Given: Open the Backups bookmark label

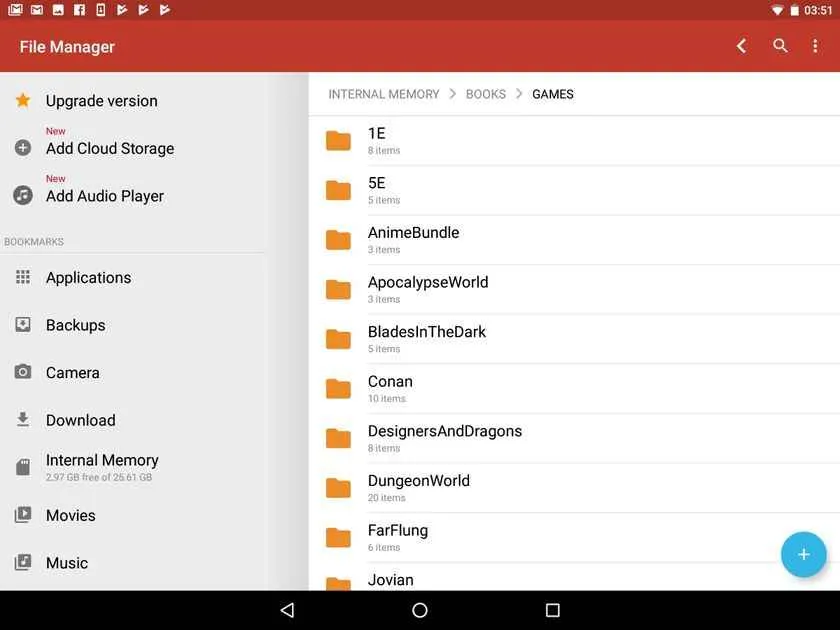Looking at the screenshot, I should click(76, 325).
